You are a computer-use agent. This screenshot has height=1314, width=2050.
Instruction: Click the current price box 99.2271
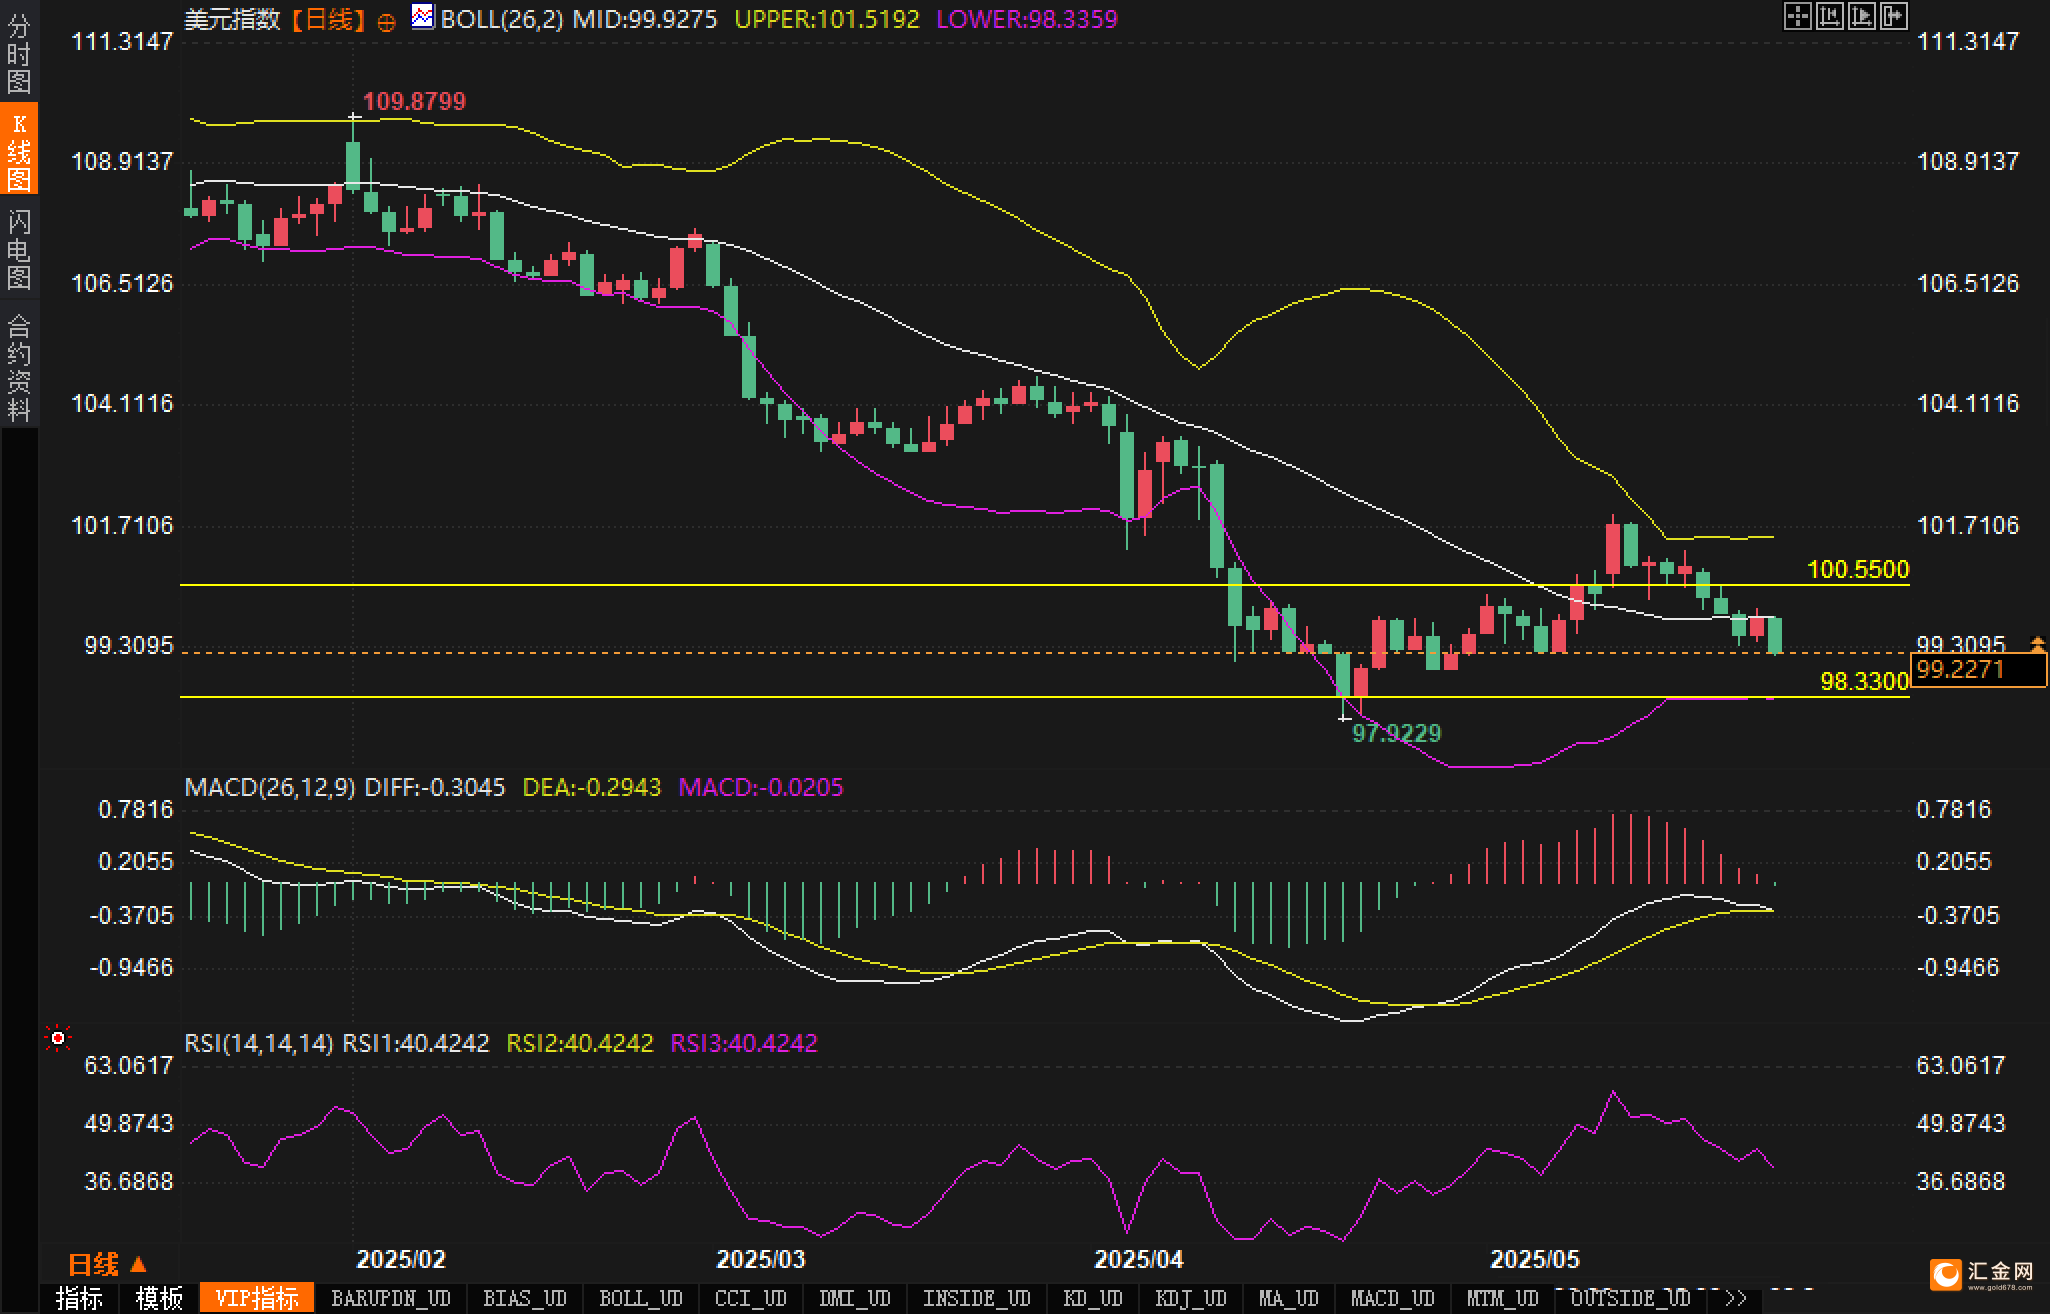(1978, 669)
